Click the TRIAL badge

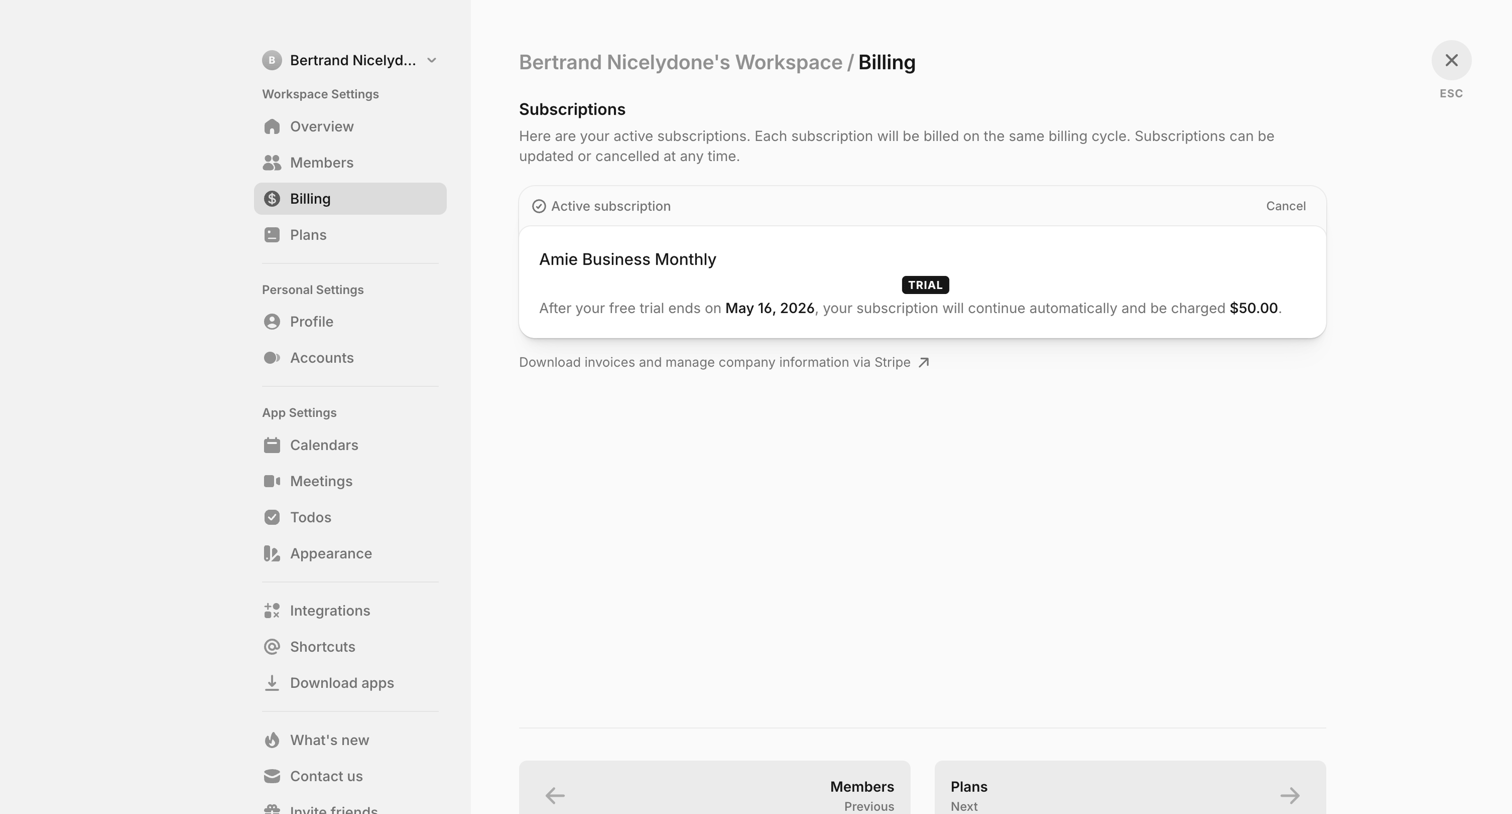coord(925,285)
